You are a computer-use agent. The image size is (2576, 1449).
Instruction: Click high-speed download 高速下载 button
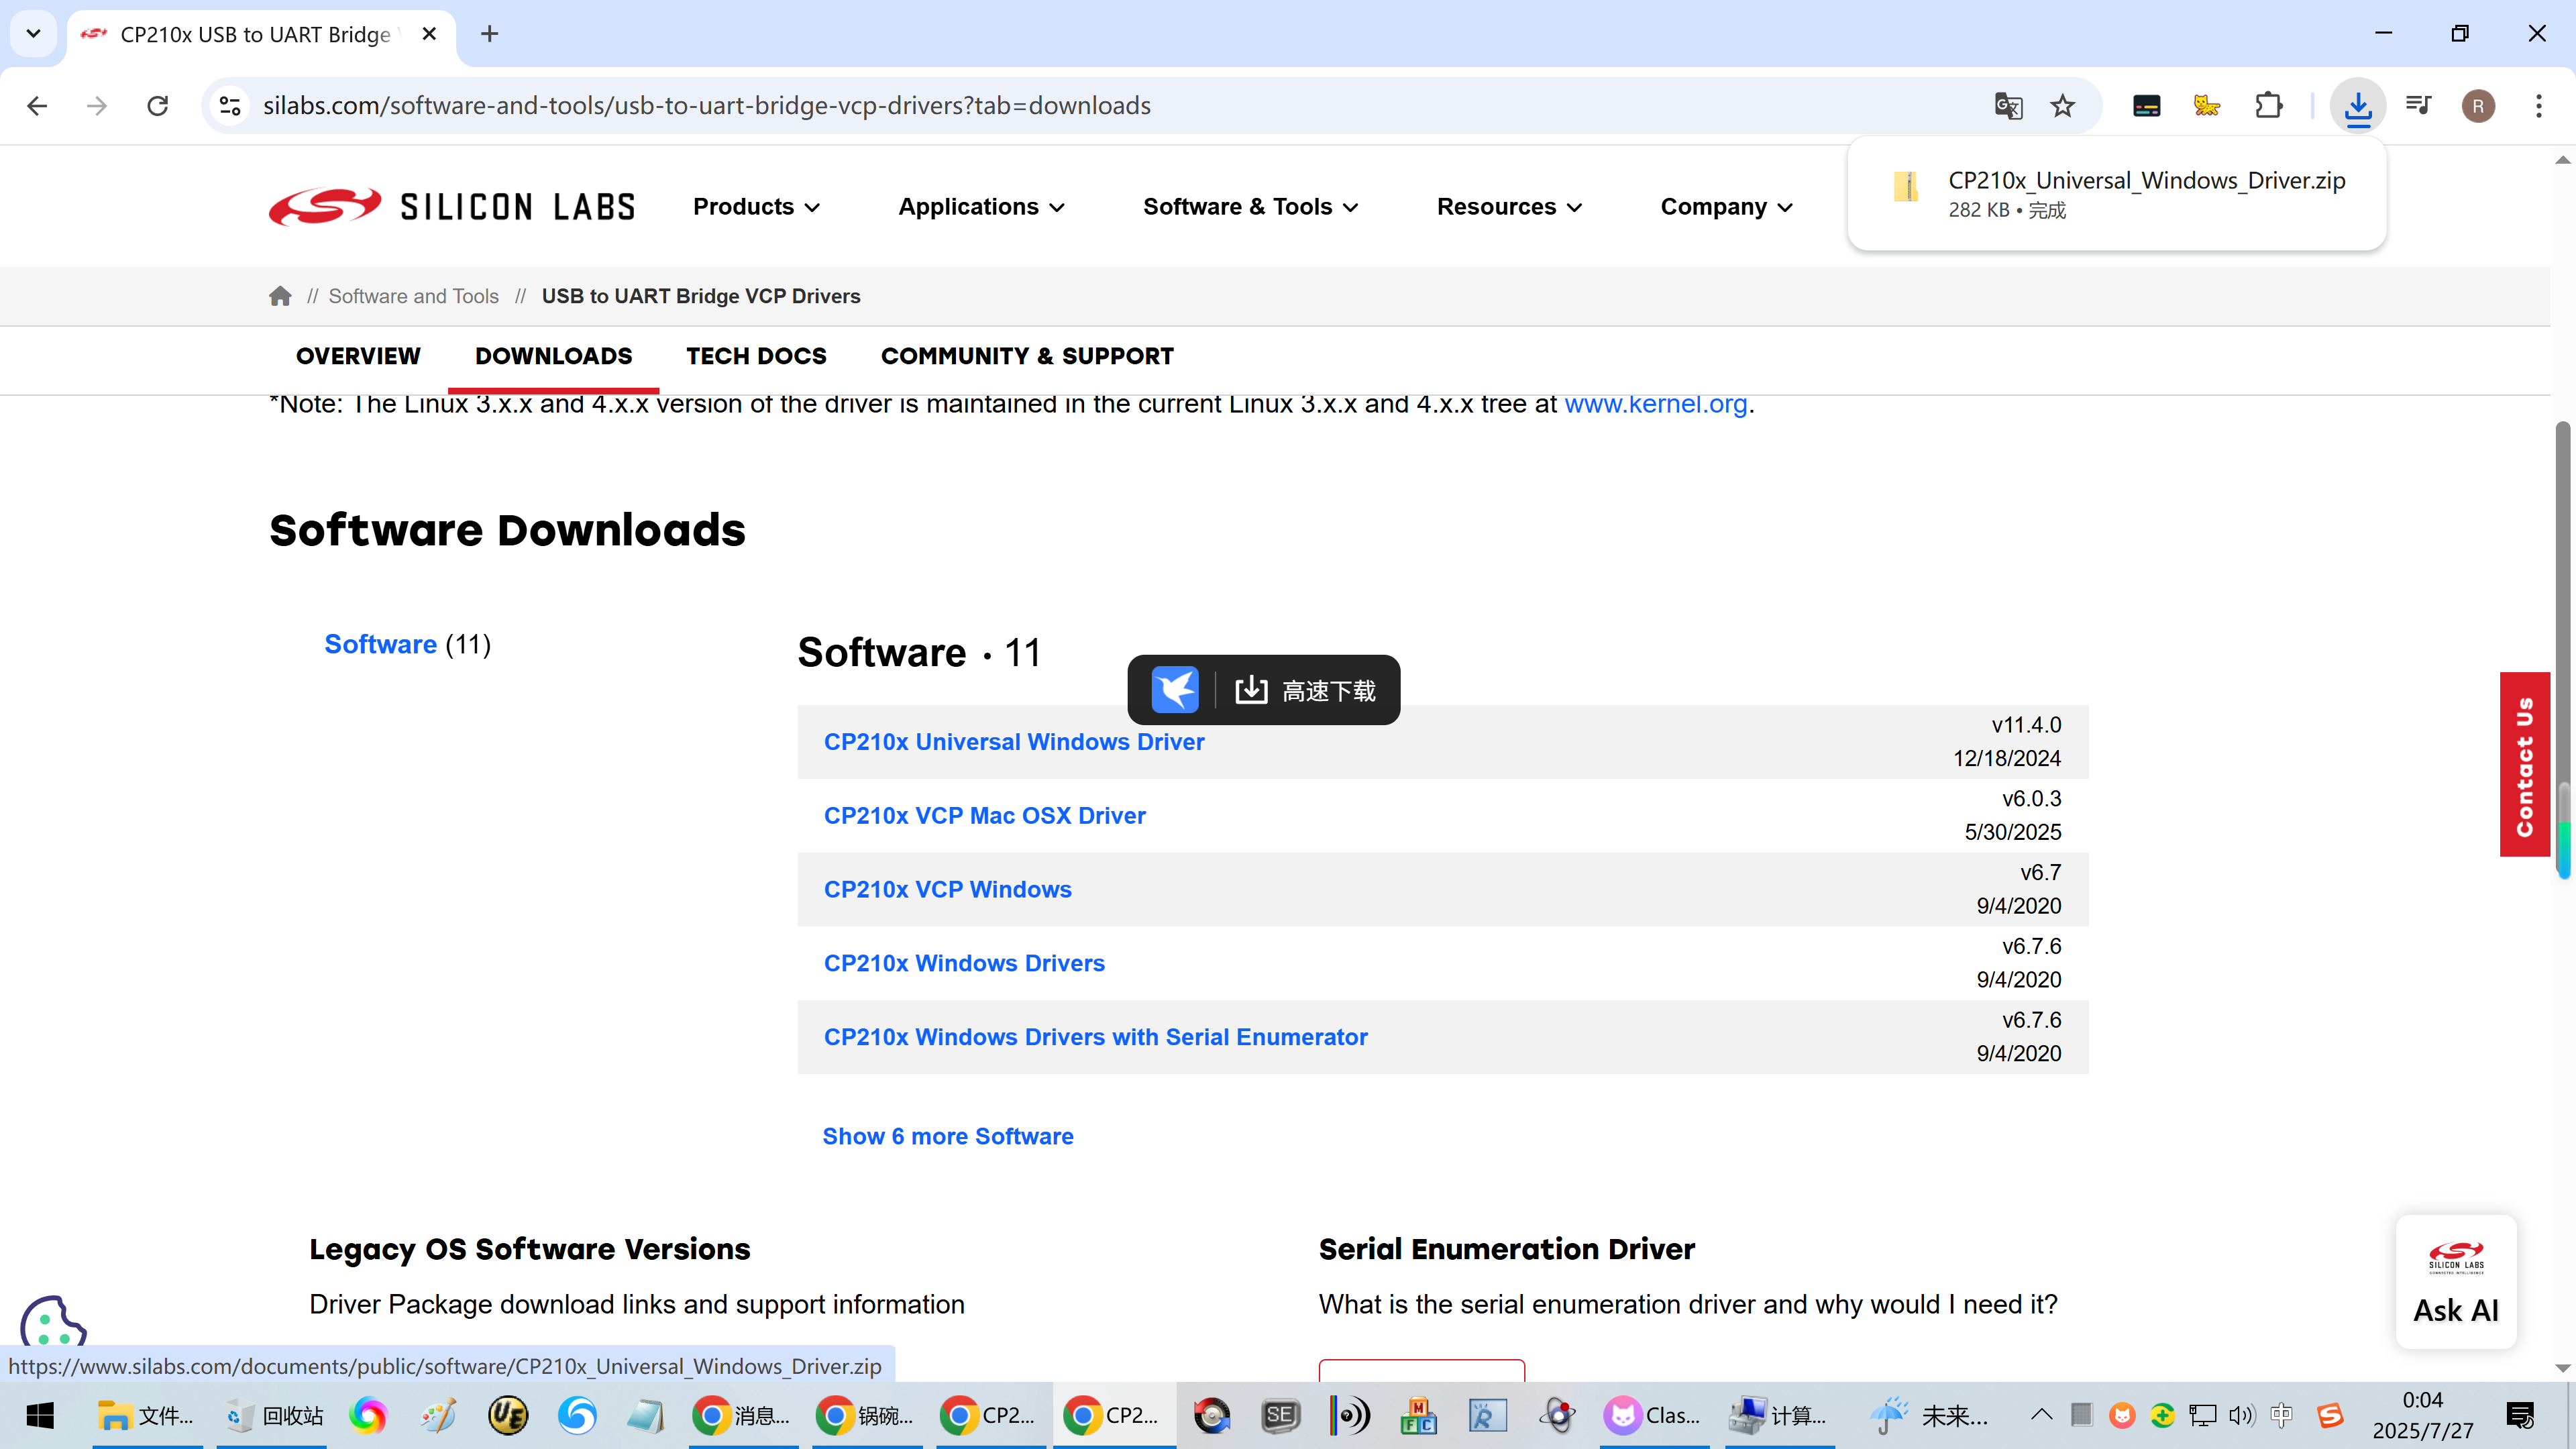[x=1306, y=691]
